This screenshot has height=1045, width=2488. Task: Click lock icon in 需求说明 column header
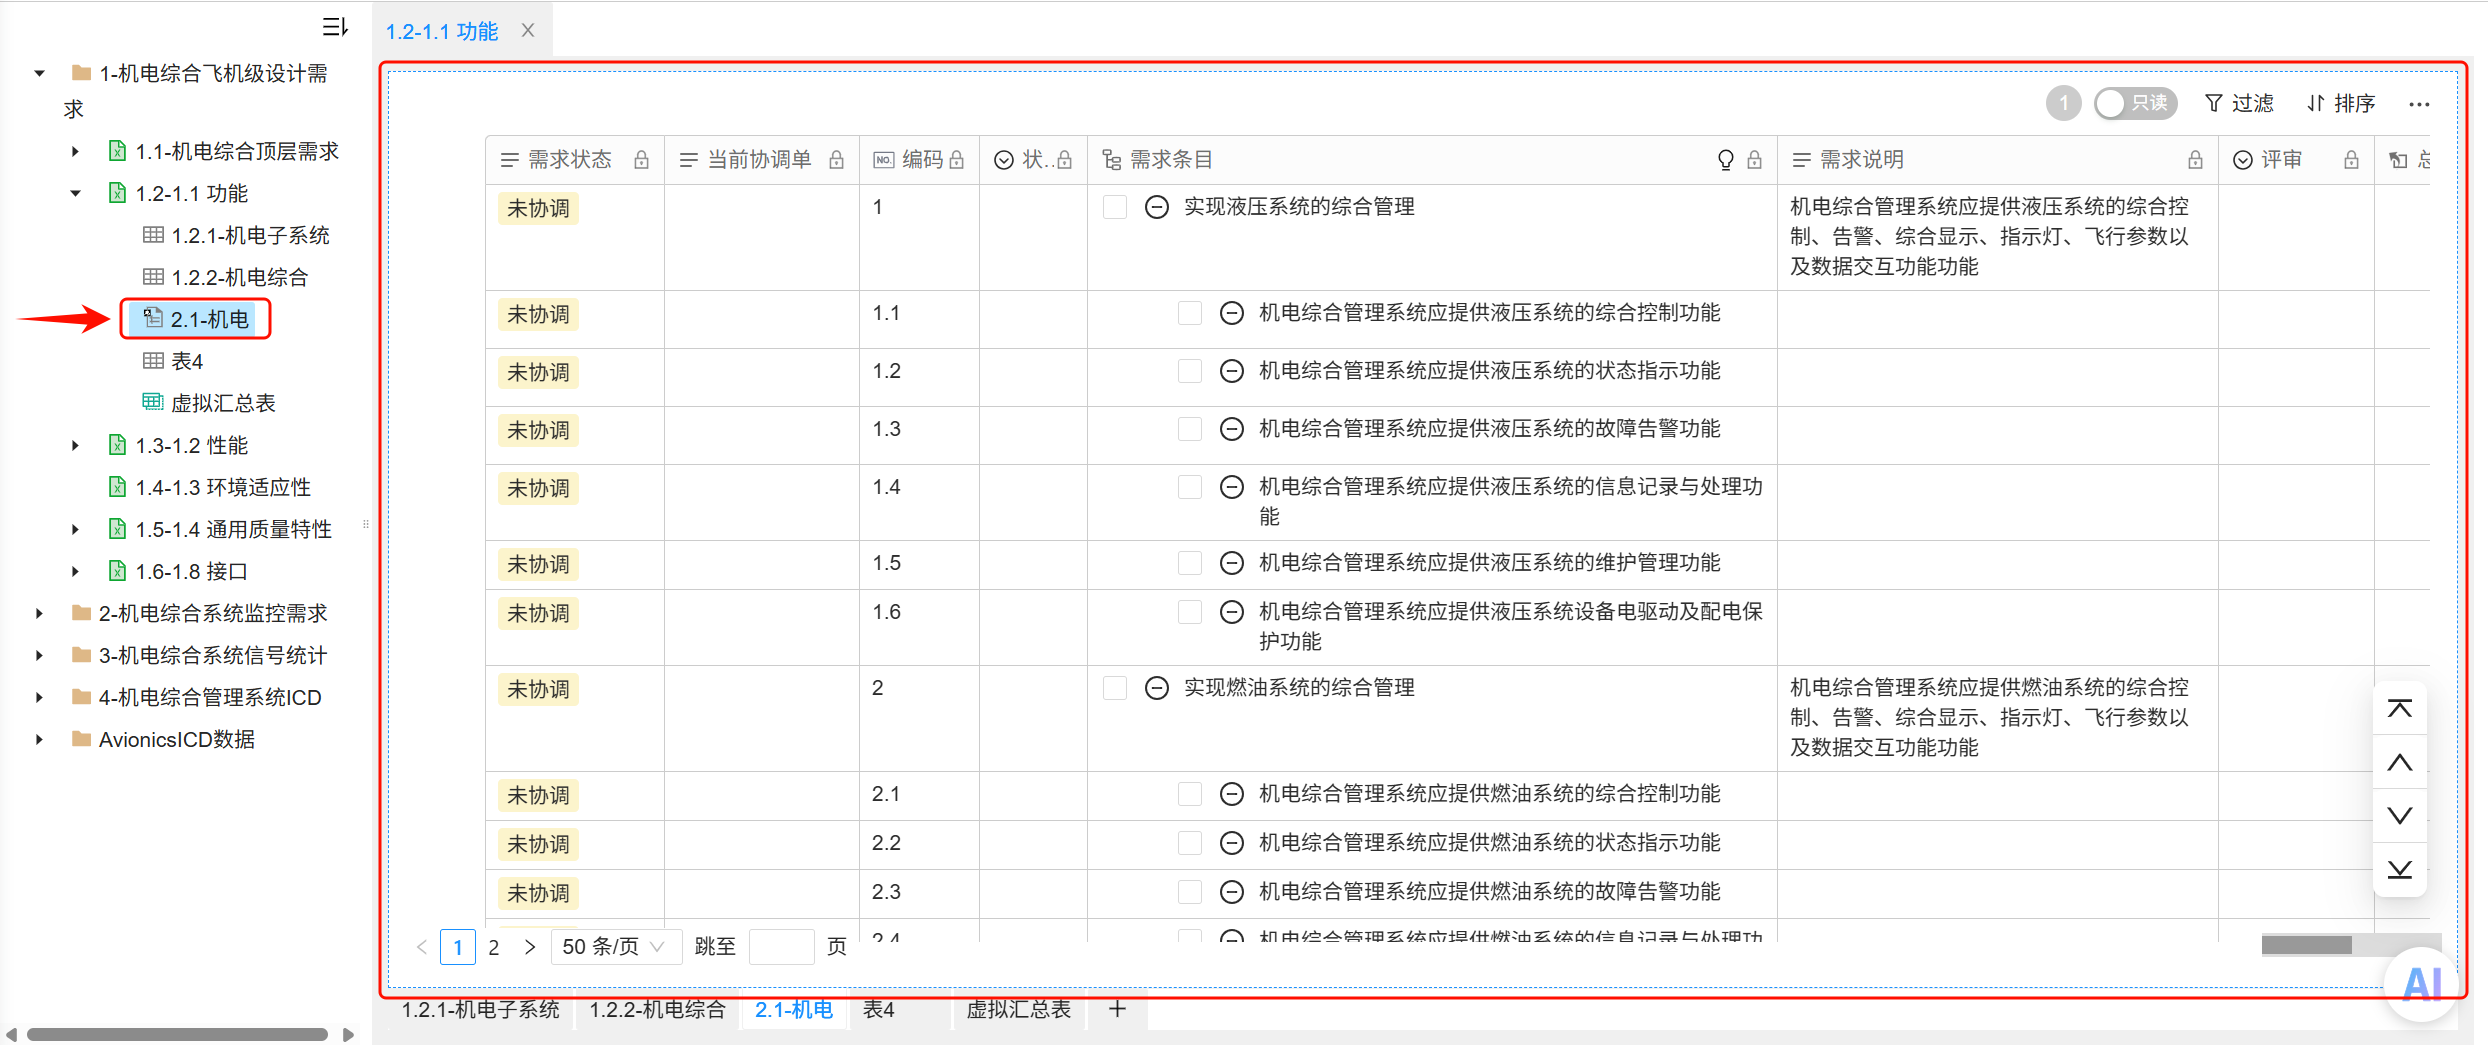2196,160
